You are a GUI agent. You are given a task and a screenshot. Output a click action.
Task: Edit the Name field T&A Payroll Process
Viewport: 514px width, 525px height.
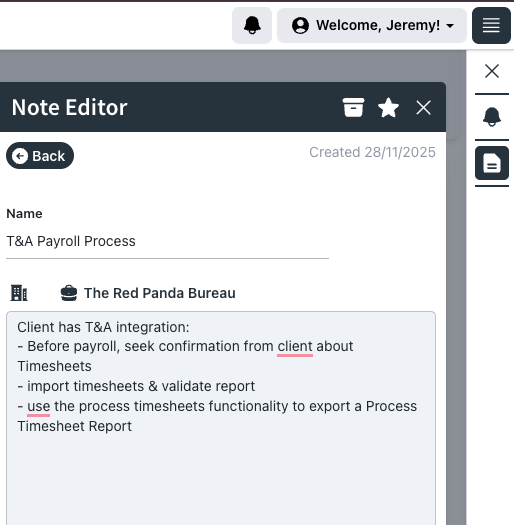tap(167, 241)
